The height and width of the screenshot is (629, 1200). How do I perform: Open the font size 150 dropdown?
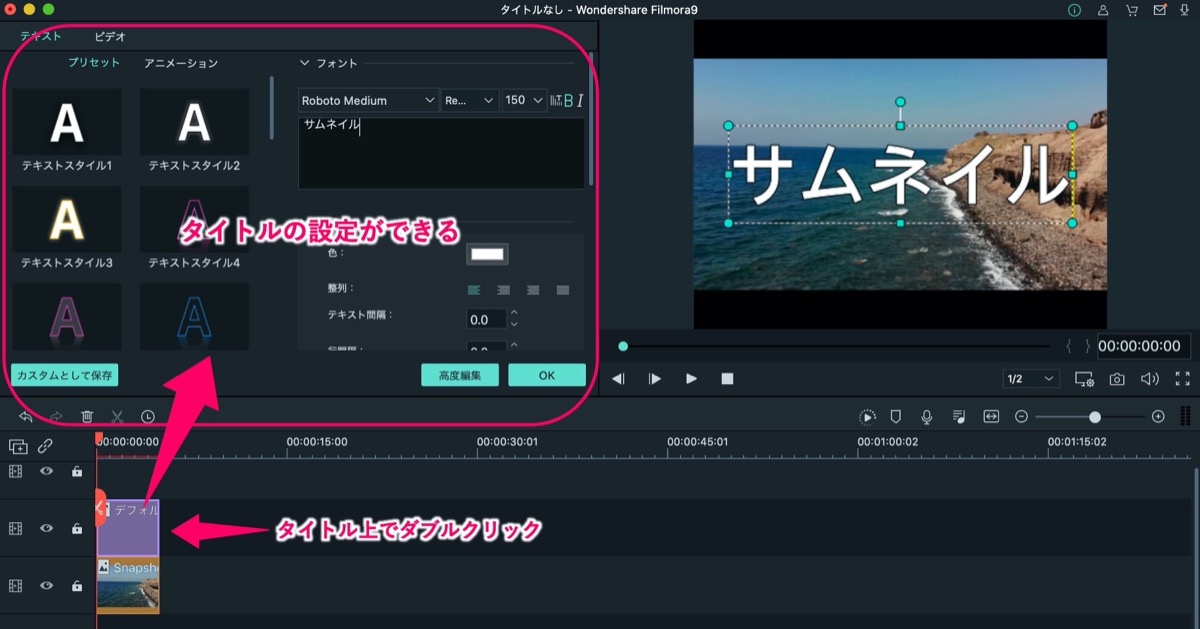click(x=524, y=100)
